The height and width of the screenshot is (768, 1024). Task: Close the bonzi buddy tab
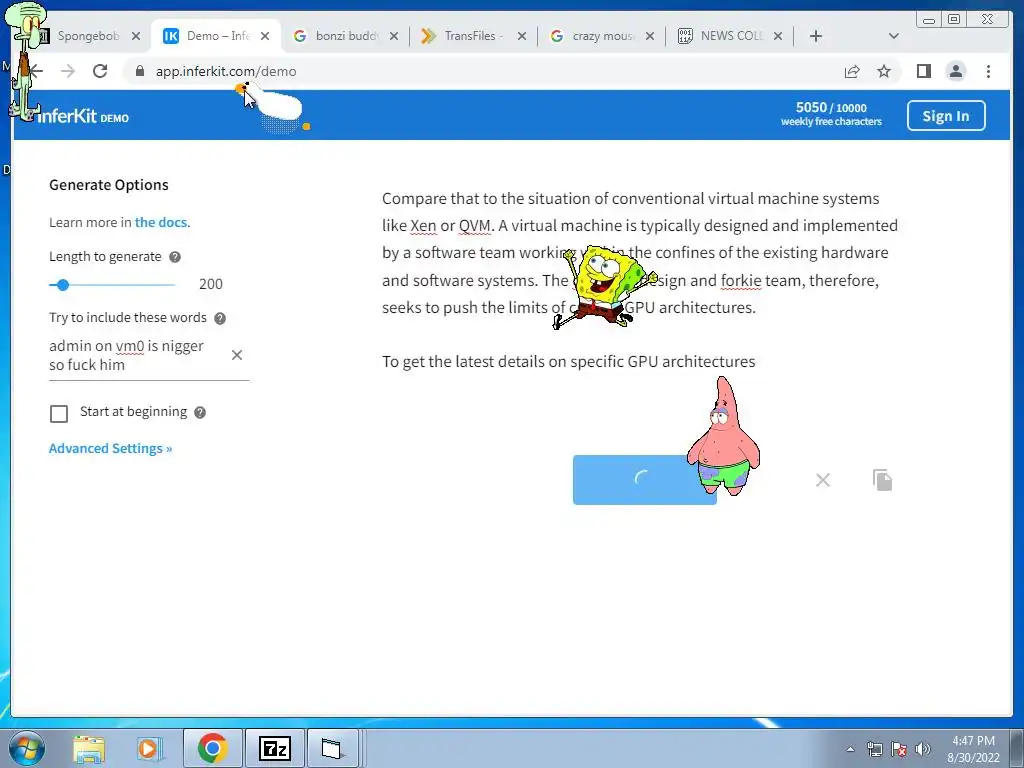[x=394, y=36]
